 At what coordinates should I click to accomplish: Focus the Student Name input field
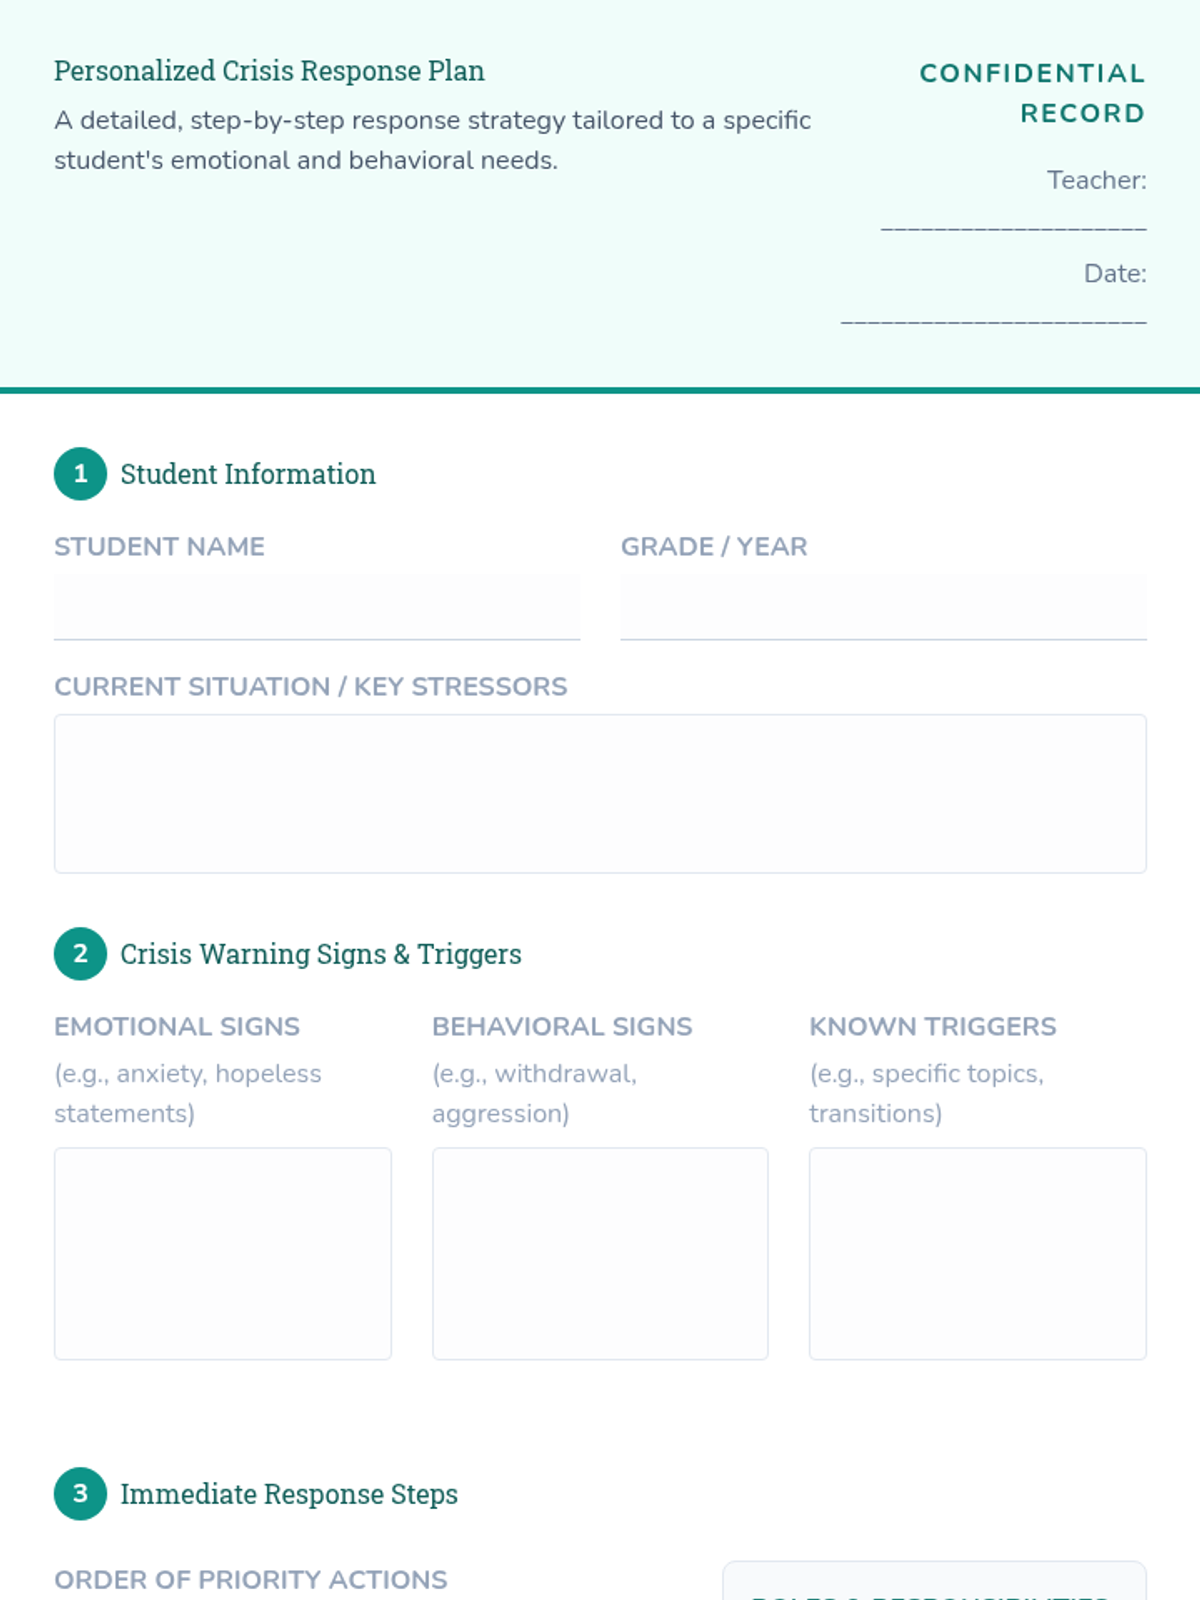317,607
